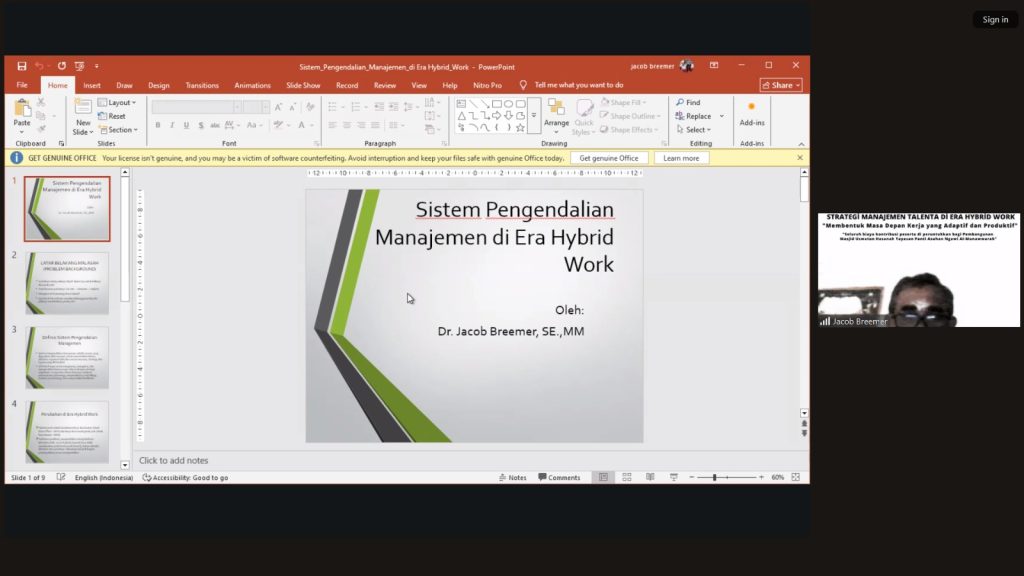The image size is (1024, 576).
Task: Click fit slide to current window icon
Action: tap(796, 478)
